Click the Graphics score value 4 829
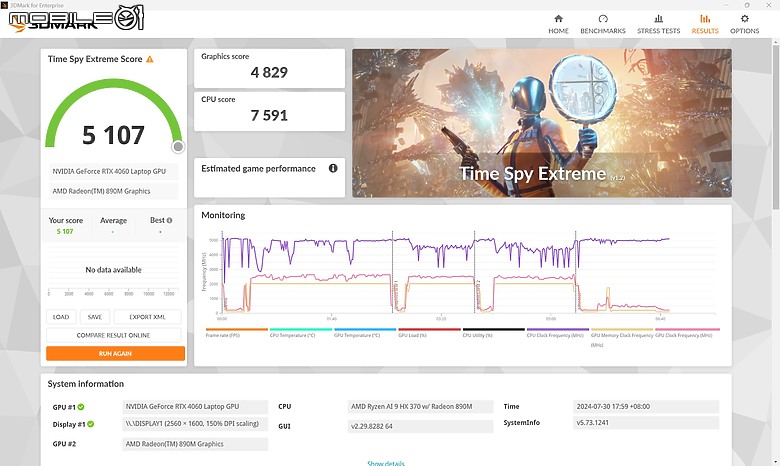 click(269, 73)
